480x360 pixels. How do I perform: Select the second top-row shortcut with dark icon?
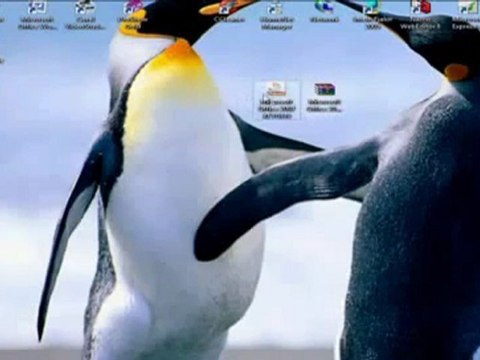click(x=85, y=15)
